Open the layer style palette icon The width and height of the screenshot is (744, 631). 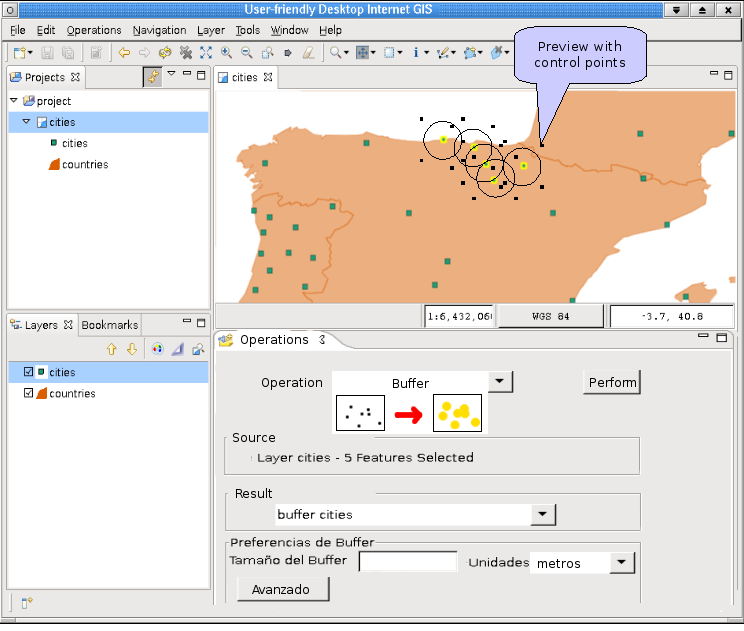(x=158, y=350)
